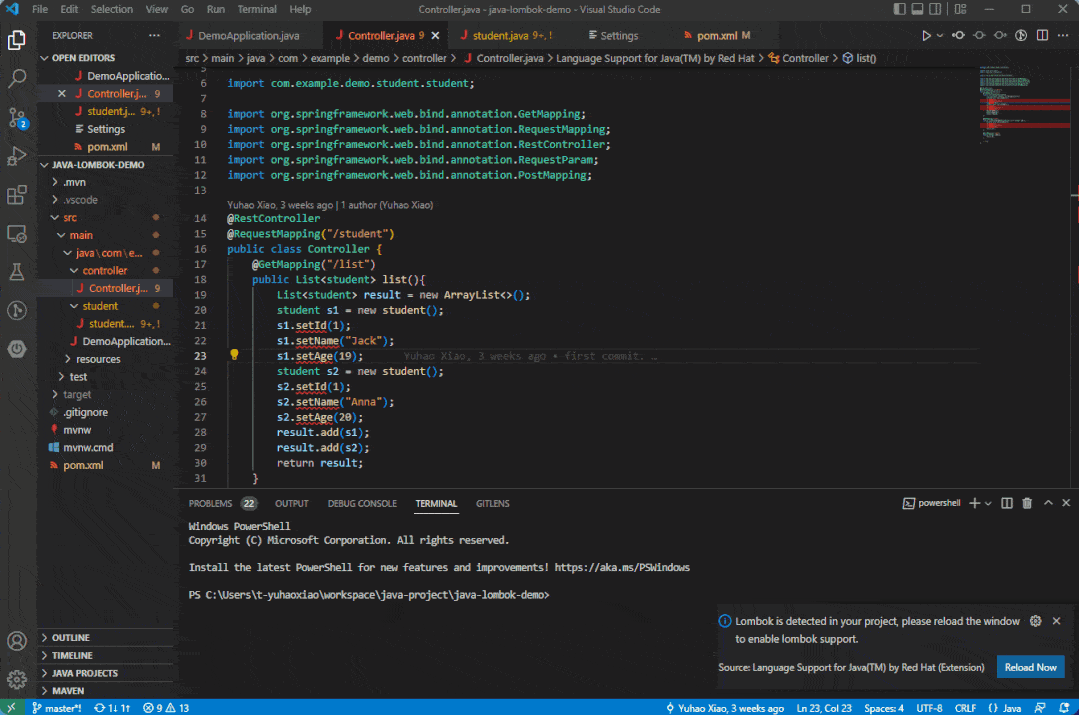Click the Reload Now button
This screenshot has width=1079, height=715.
[x=1030, y=667]
